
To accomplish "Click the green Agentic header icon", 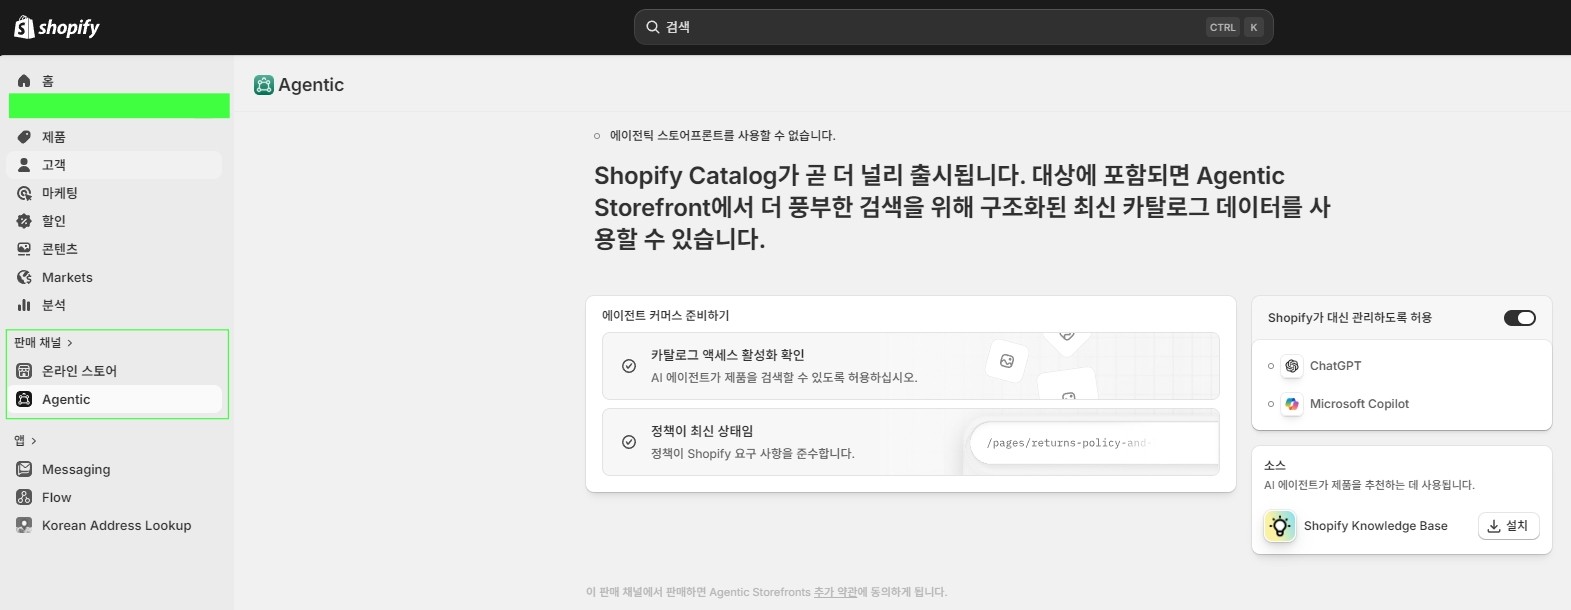I will tap(264, 85).
